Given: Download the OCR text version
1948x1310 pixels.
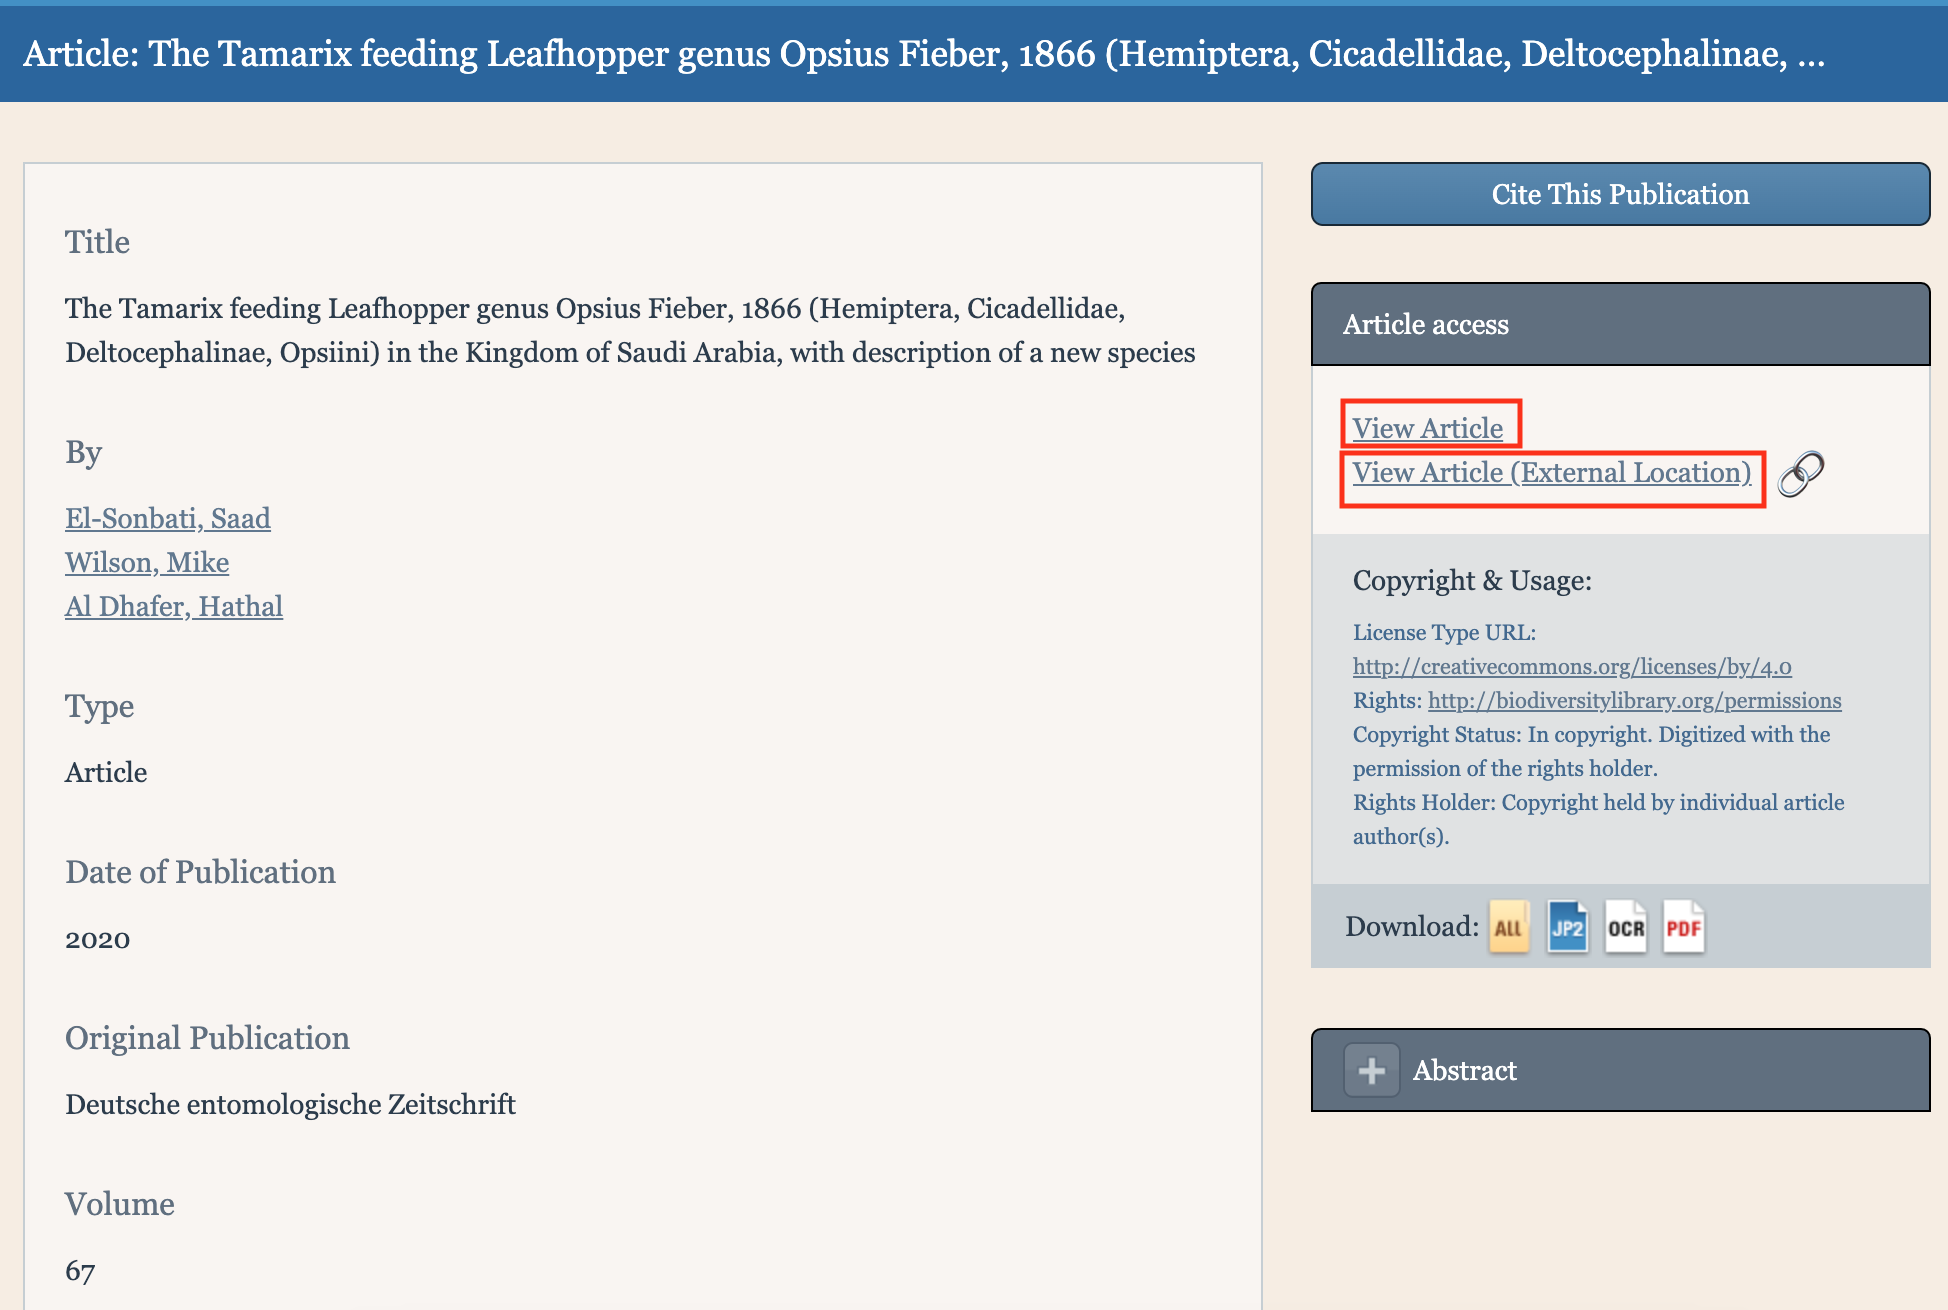Looking at the screenshot, I should click(x=1625, y=927).
